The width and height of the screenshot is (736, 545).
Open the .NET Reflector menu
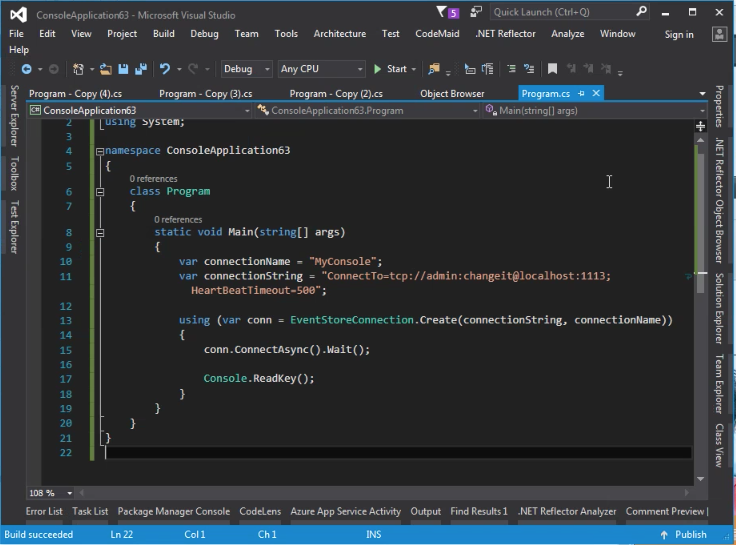506,34
